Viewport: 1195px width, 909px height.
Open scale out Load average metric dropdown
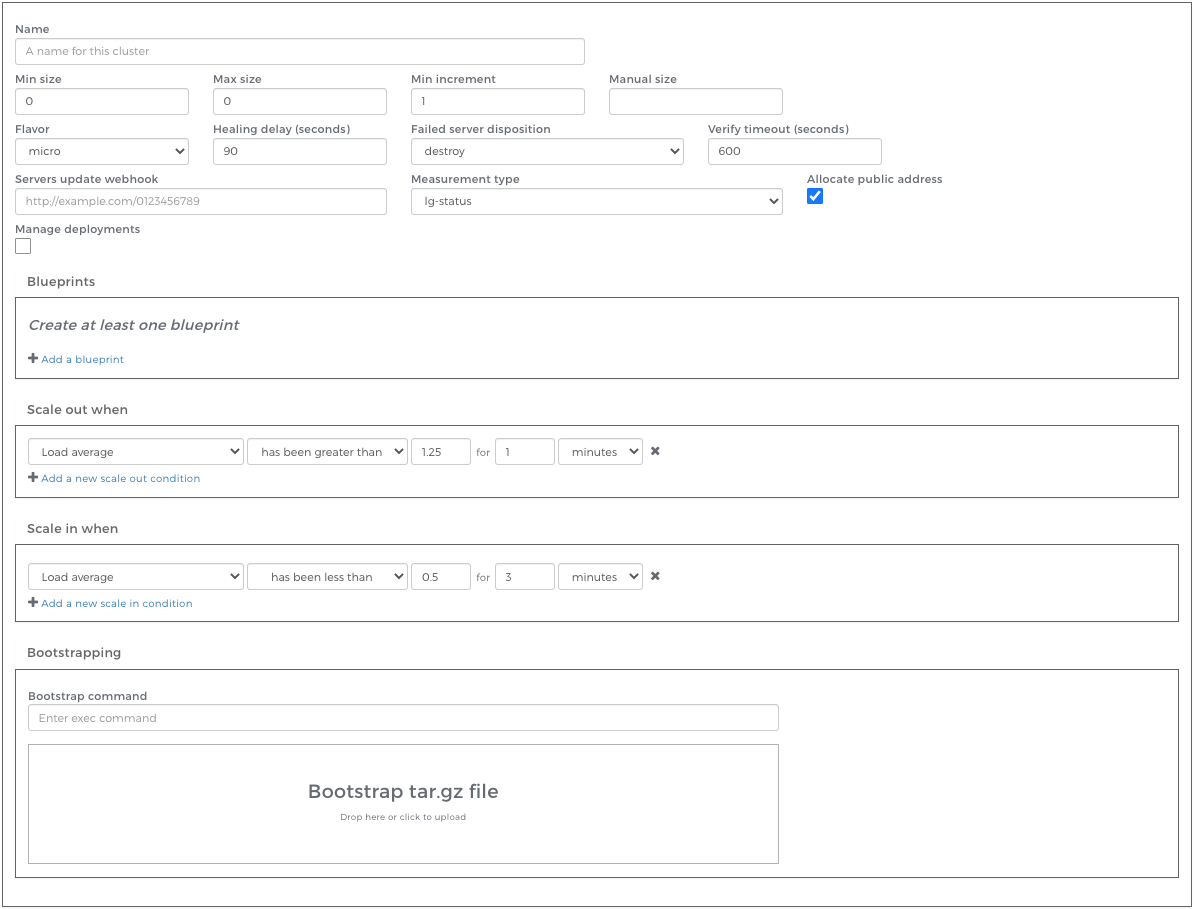point(136,452)
